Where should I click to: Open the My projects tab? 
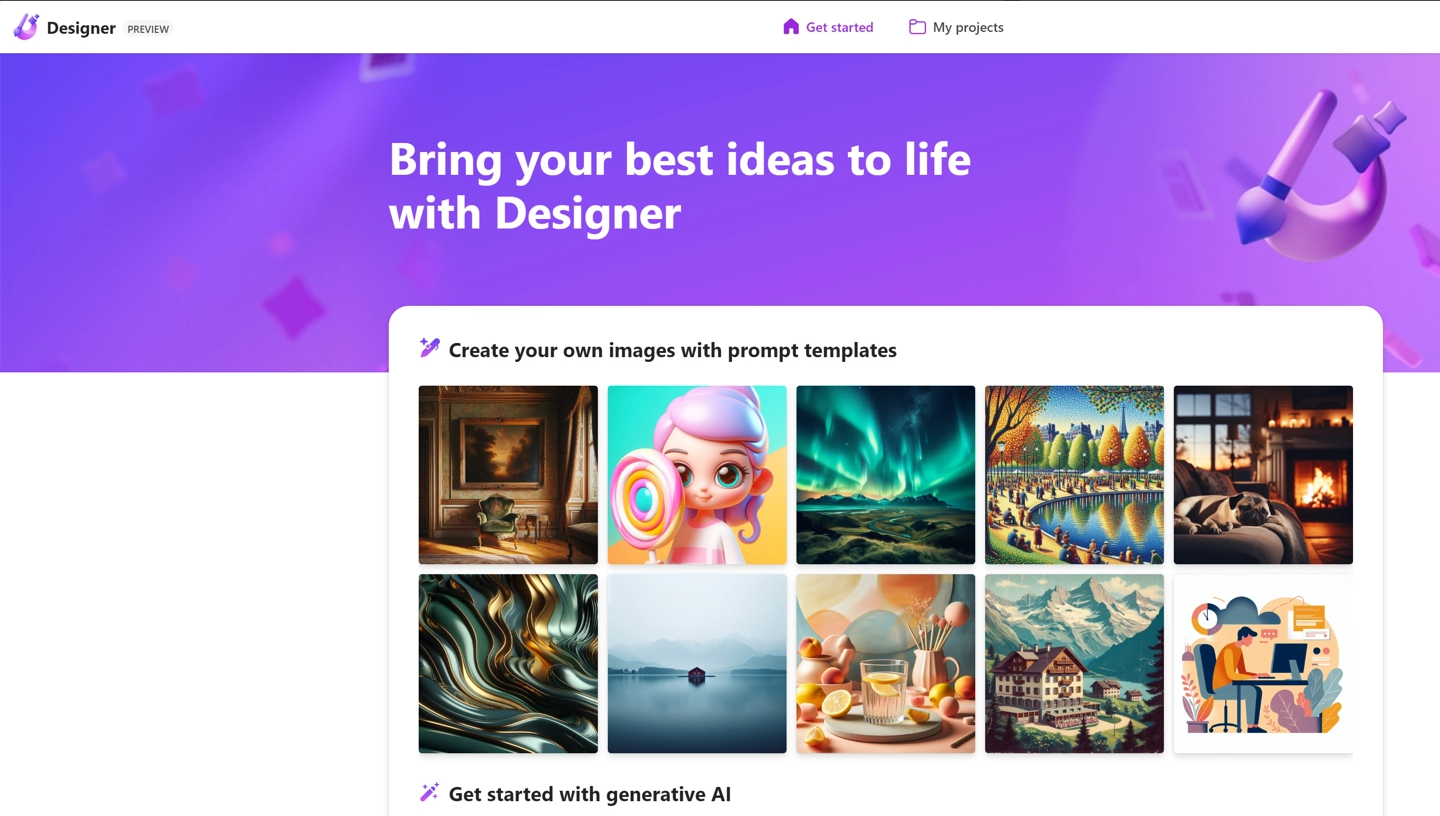[x=956, y=27]
